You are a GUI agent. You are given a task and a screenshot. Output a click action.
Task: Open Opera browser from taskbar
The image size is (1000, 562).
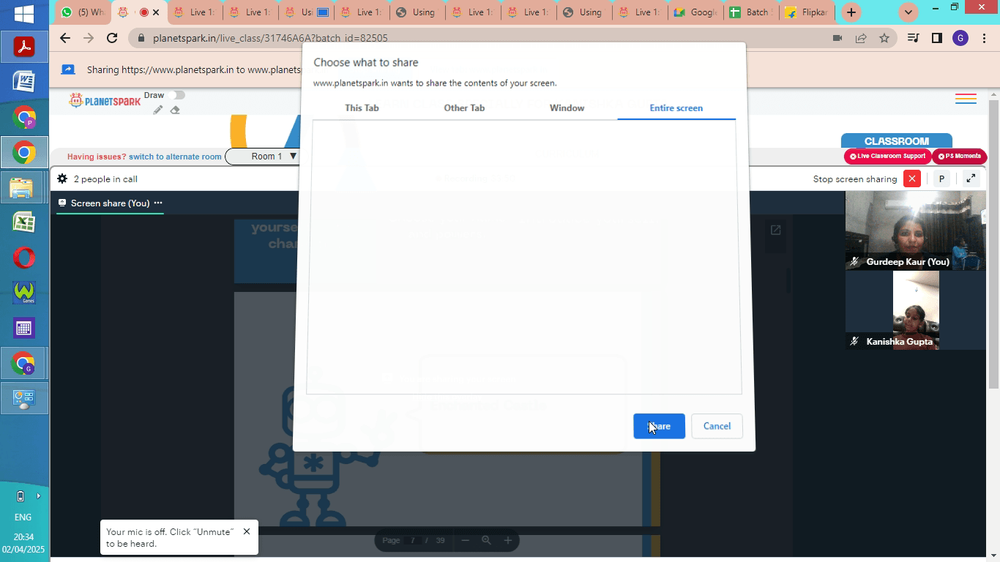(x=24, y=258)
